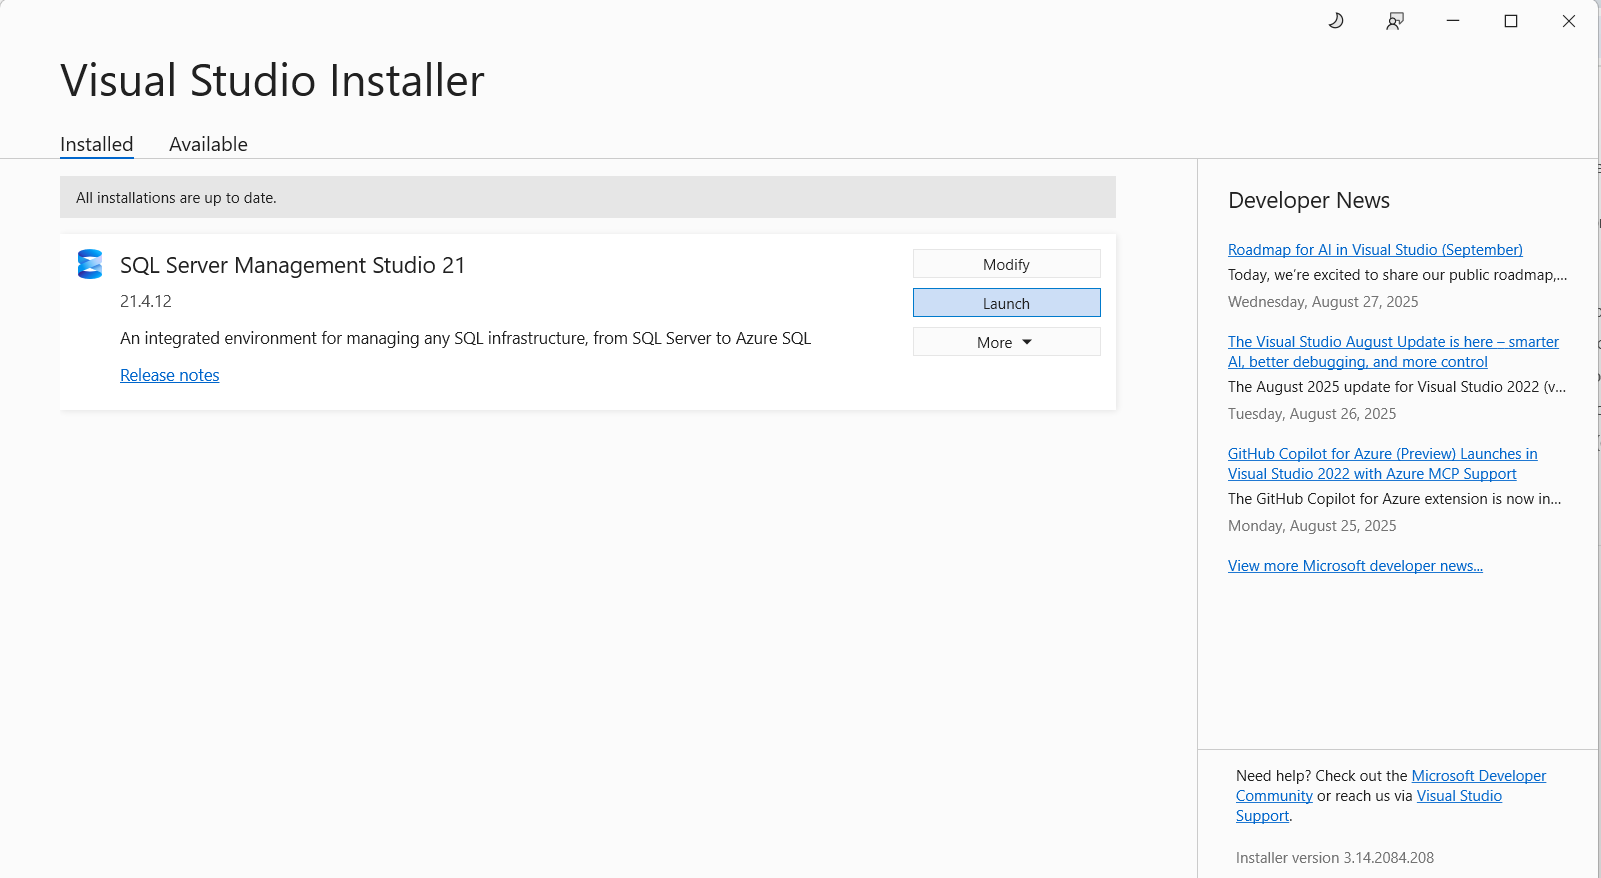
Task: Maximize the Visual Studio Installer window
Action: click(x=1511, y=21)
